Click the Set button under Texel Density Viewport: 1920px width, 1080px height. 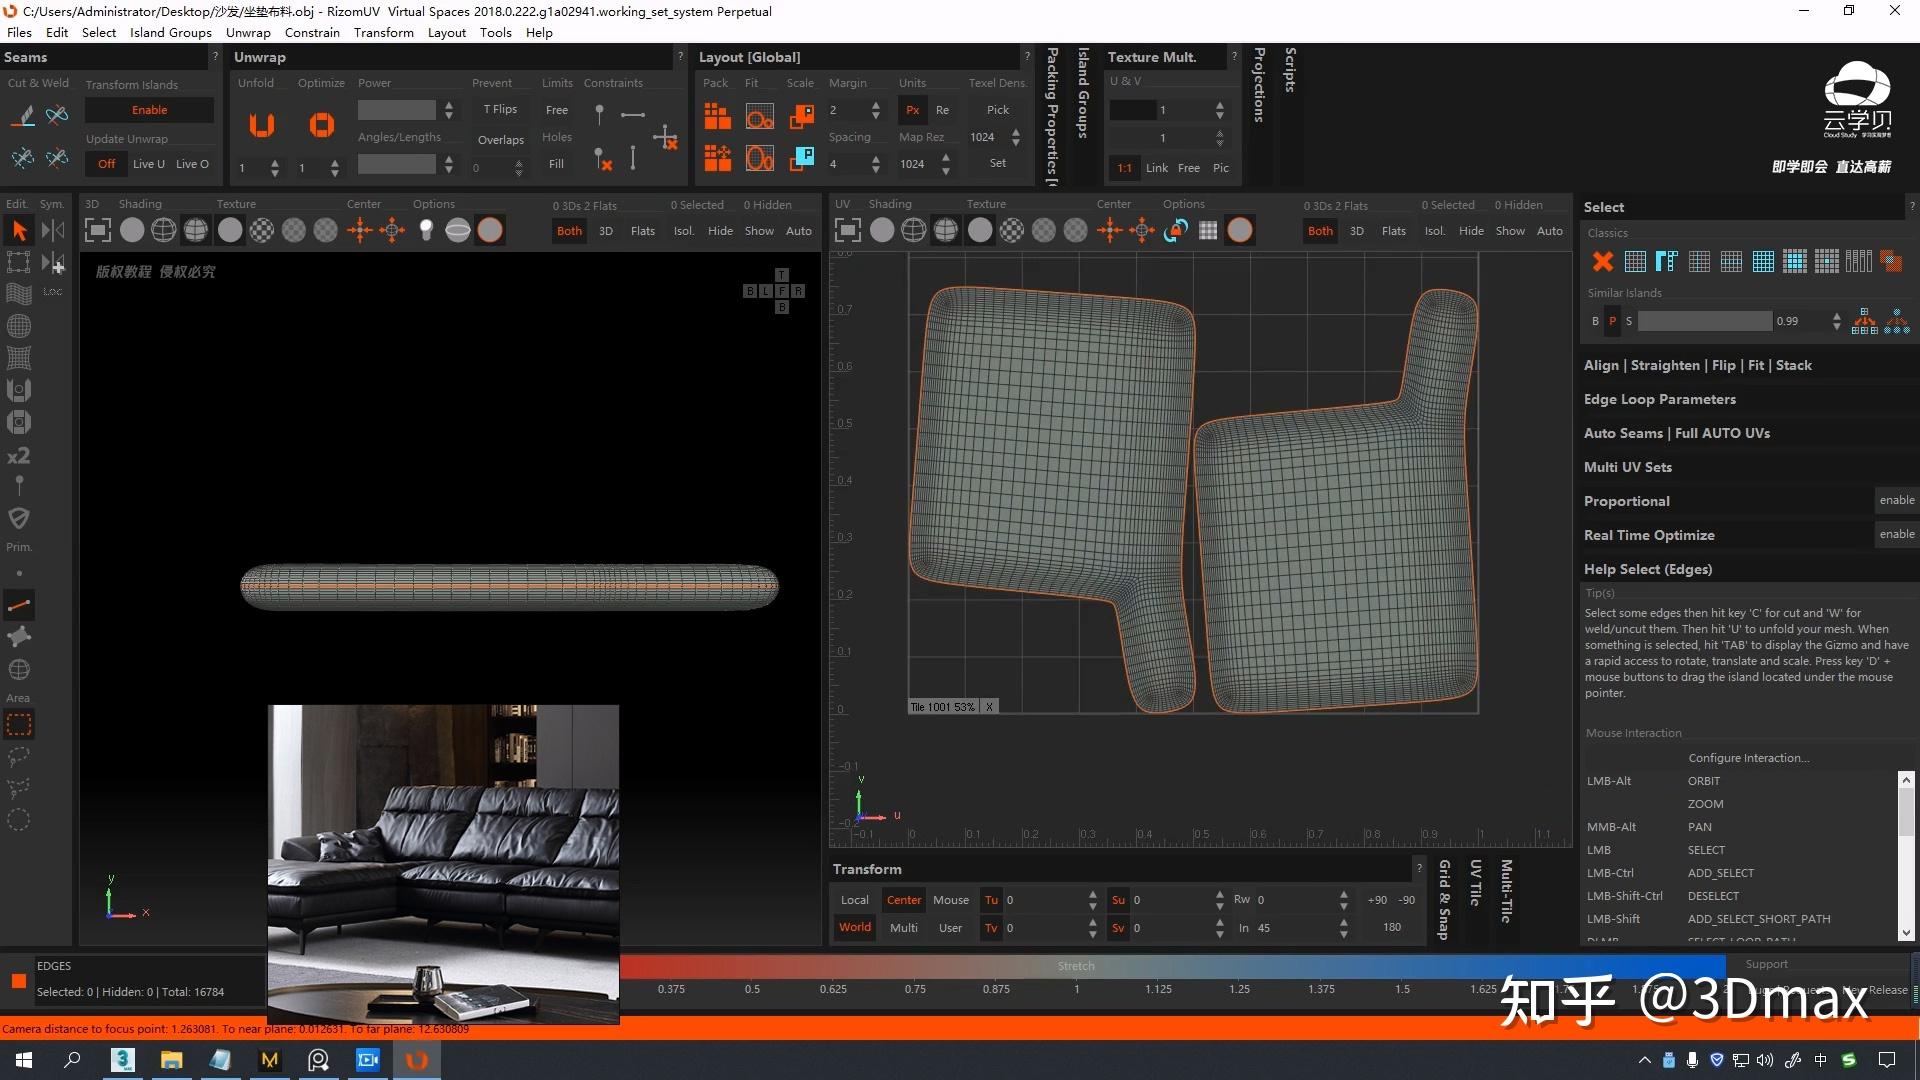[x=996, y=162]
